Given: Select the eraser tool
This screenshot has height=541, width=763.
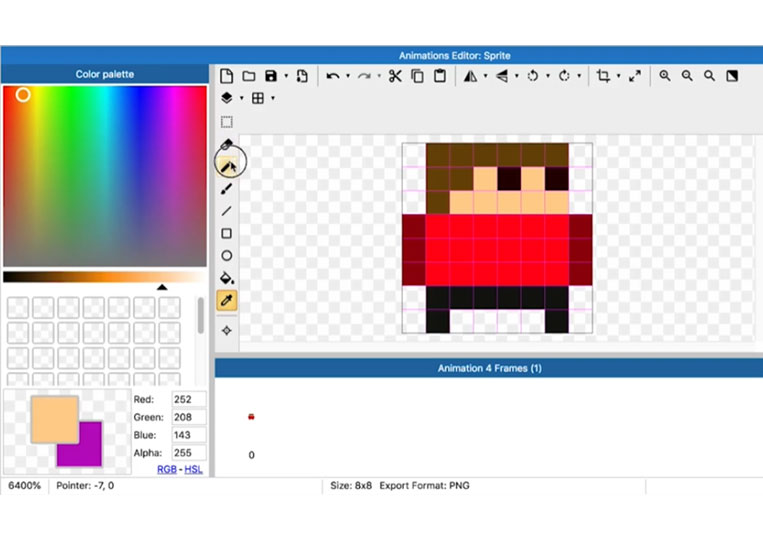Looking at the screenshot, I should 227,144.
